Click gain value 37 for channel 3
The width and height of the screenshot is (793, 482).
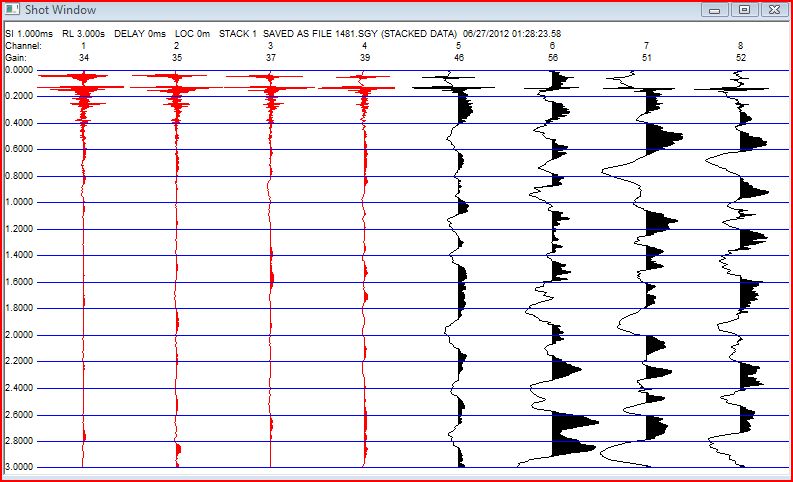coord(271,58)
